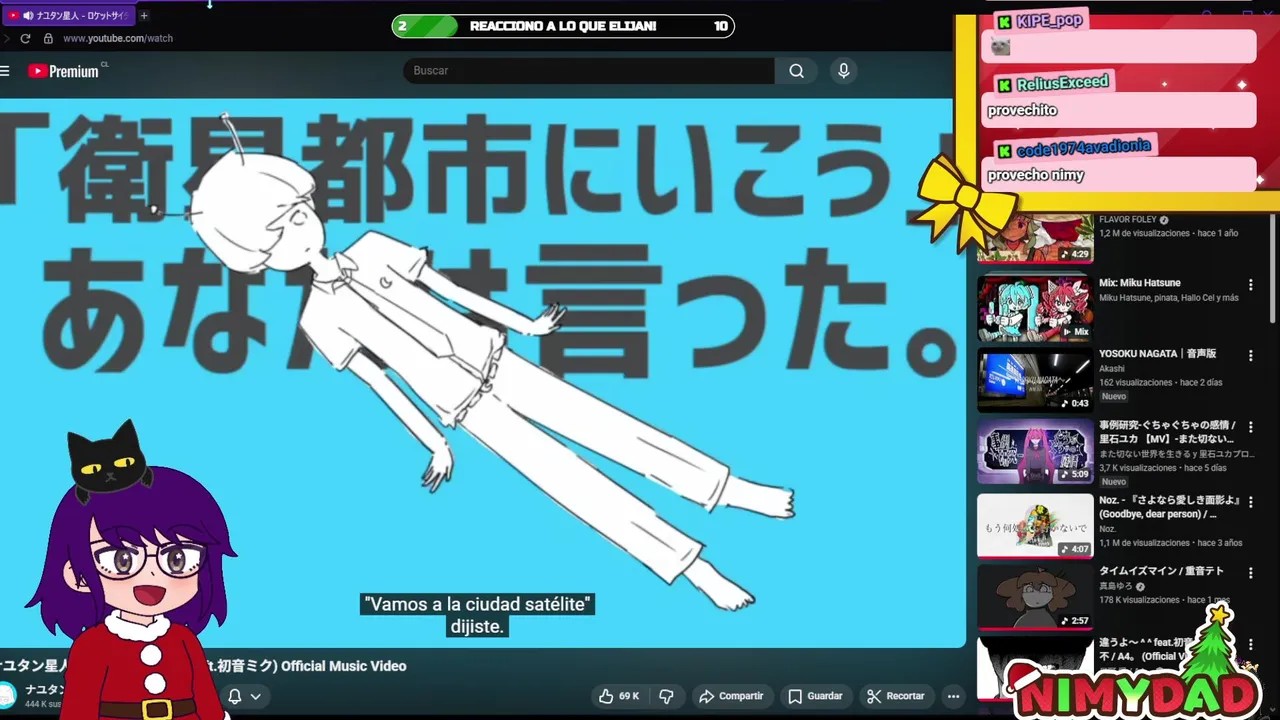This screenshot has height=720, width=1280.
Task: Open the FLAVOR FOLEY 4:29 thumbnail
Action: coord(1035,238)
